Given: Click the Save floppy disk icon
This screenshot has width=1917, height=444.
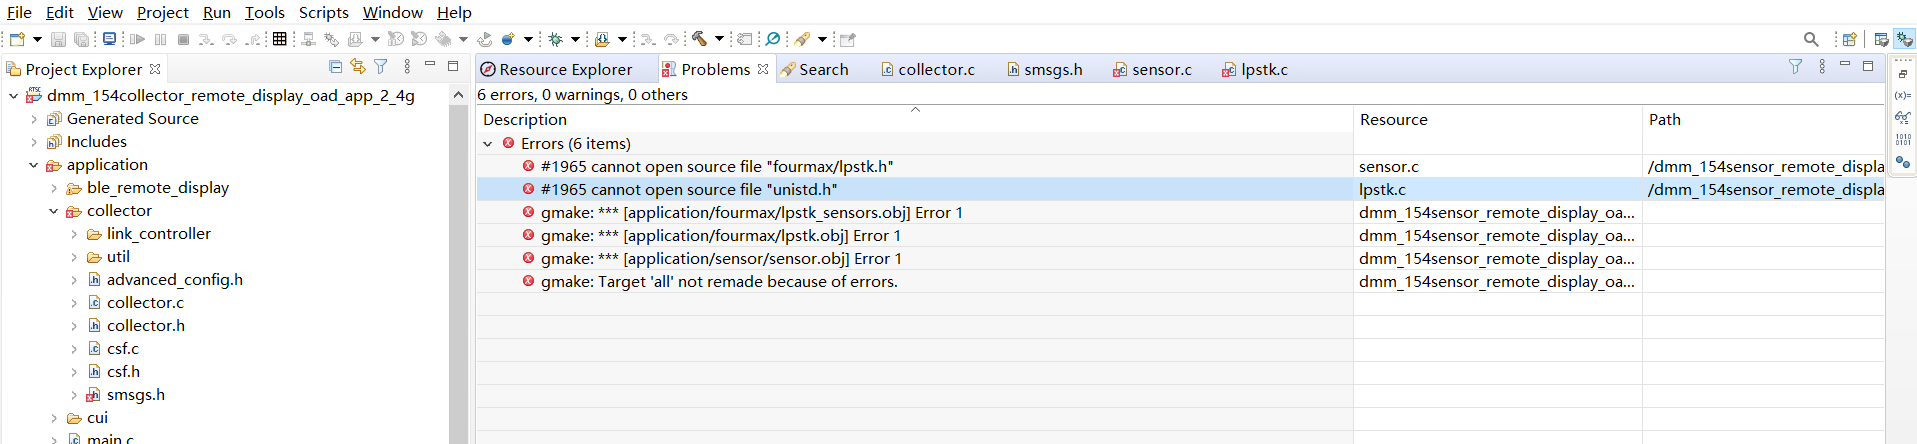Looking at the screenshot, I should click(58, 39).
